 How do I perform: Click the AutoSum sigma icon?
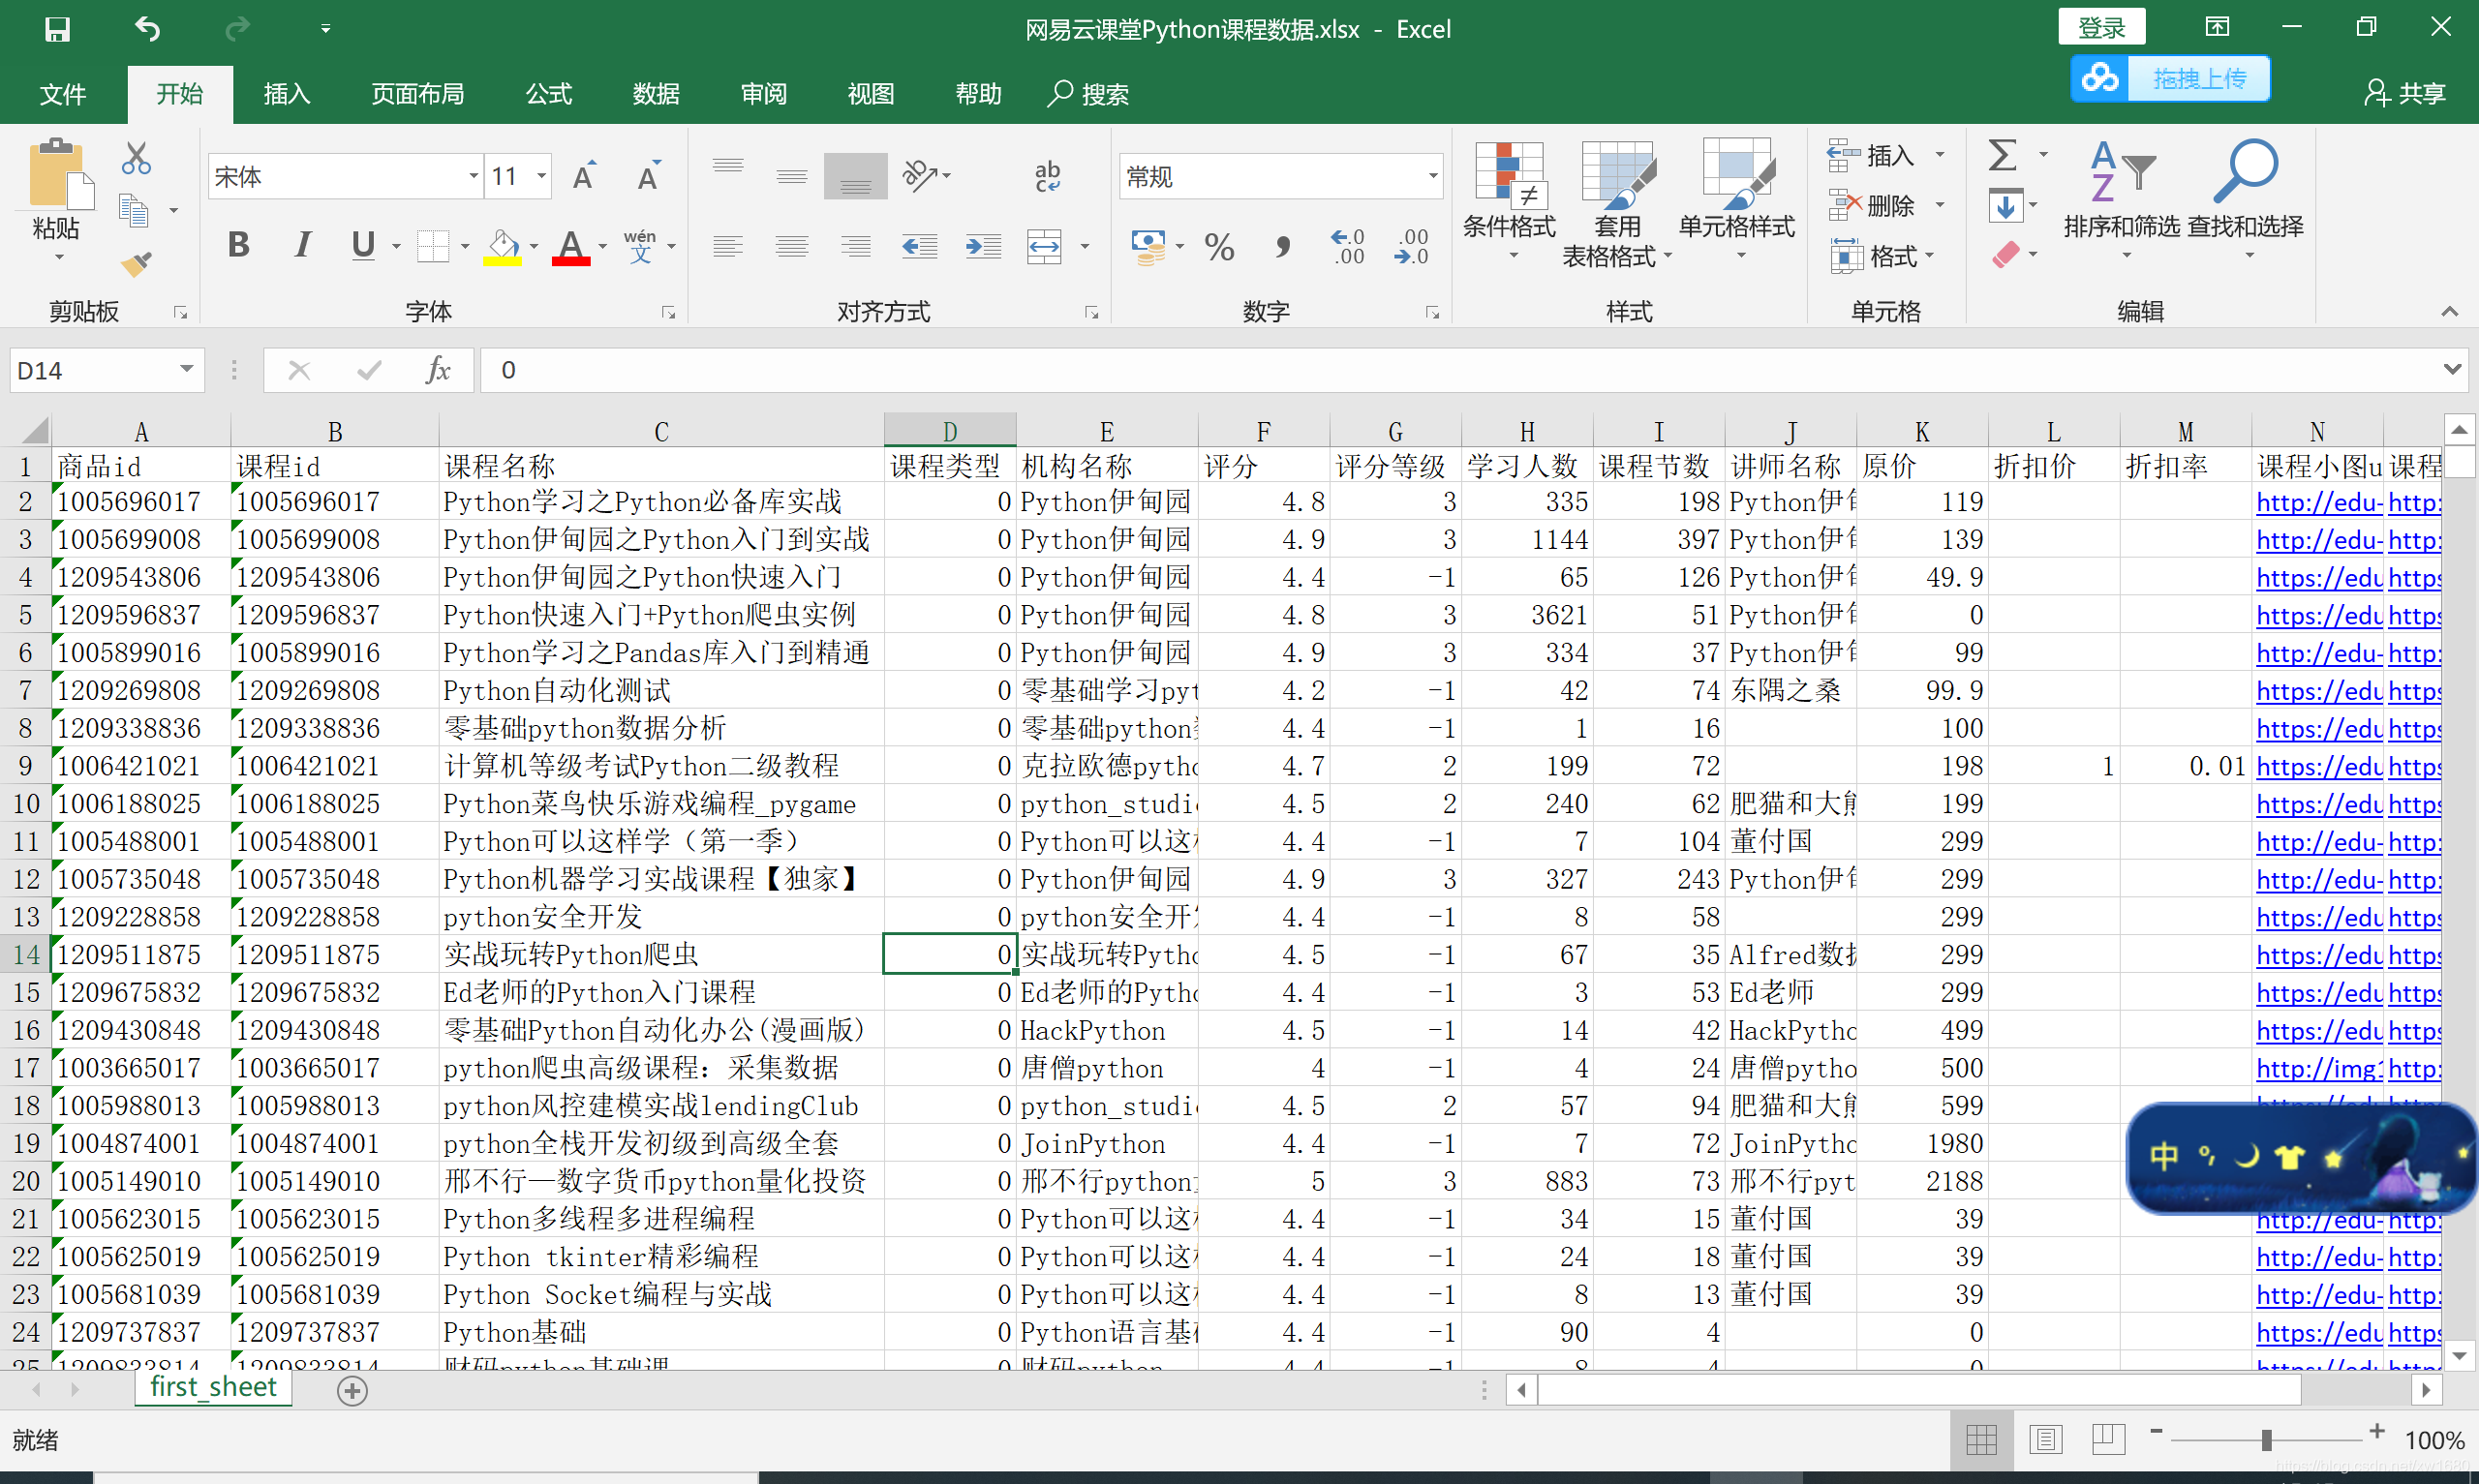2002,156
